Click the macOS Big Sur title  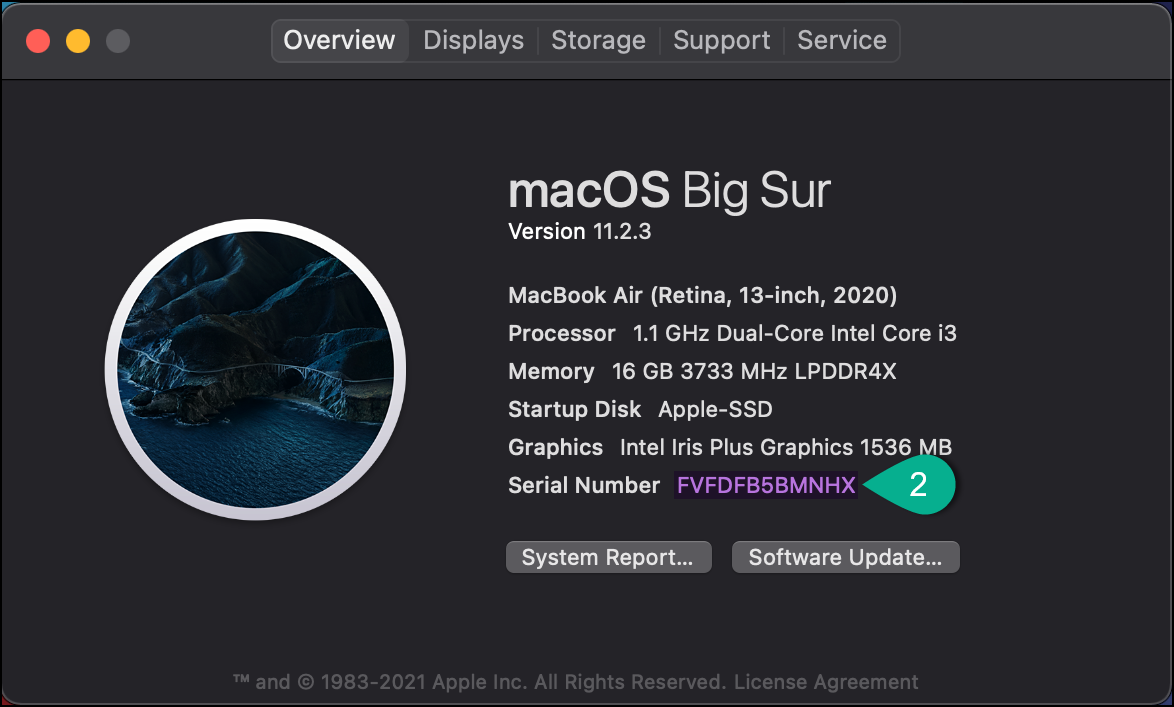coord(669,190)
